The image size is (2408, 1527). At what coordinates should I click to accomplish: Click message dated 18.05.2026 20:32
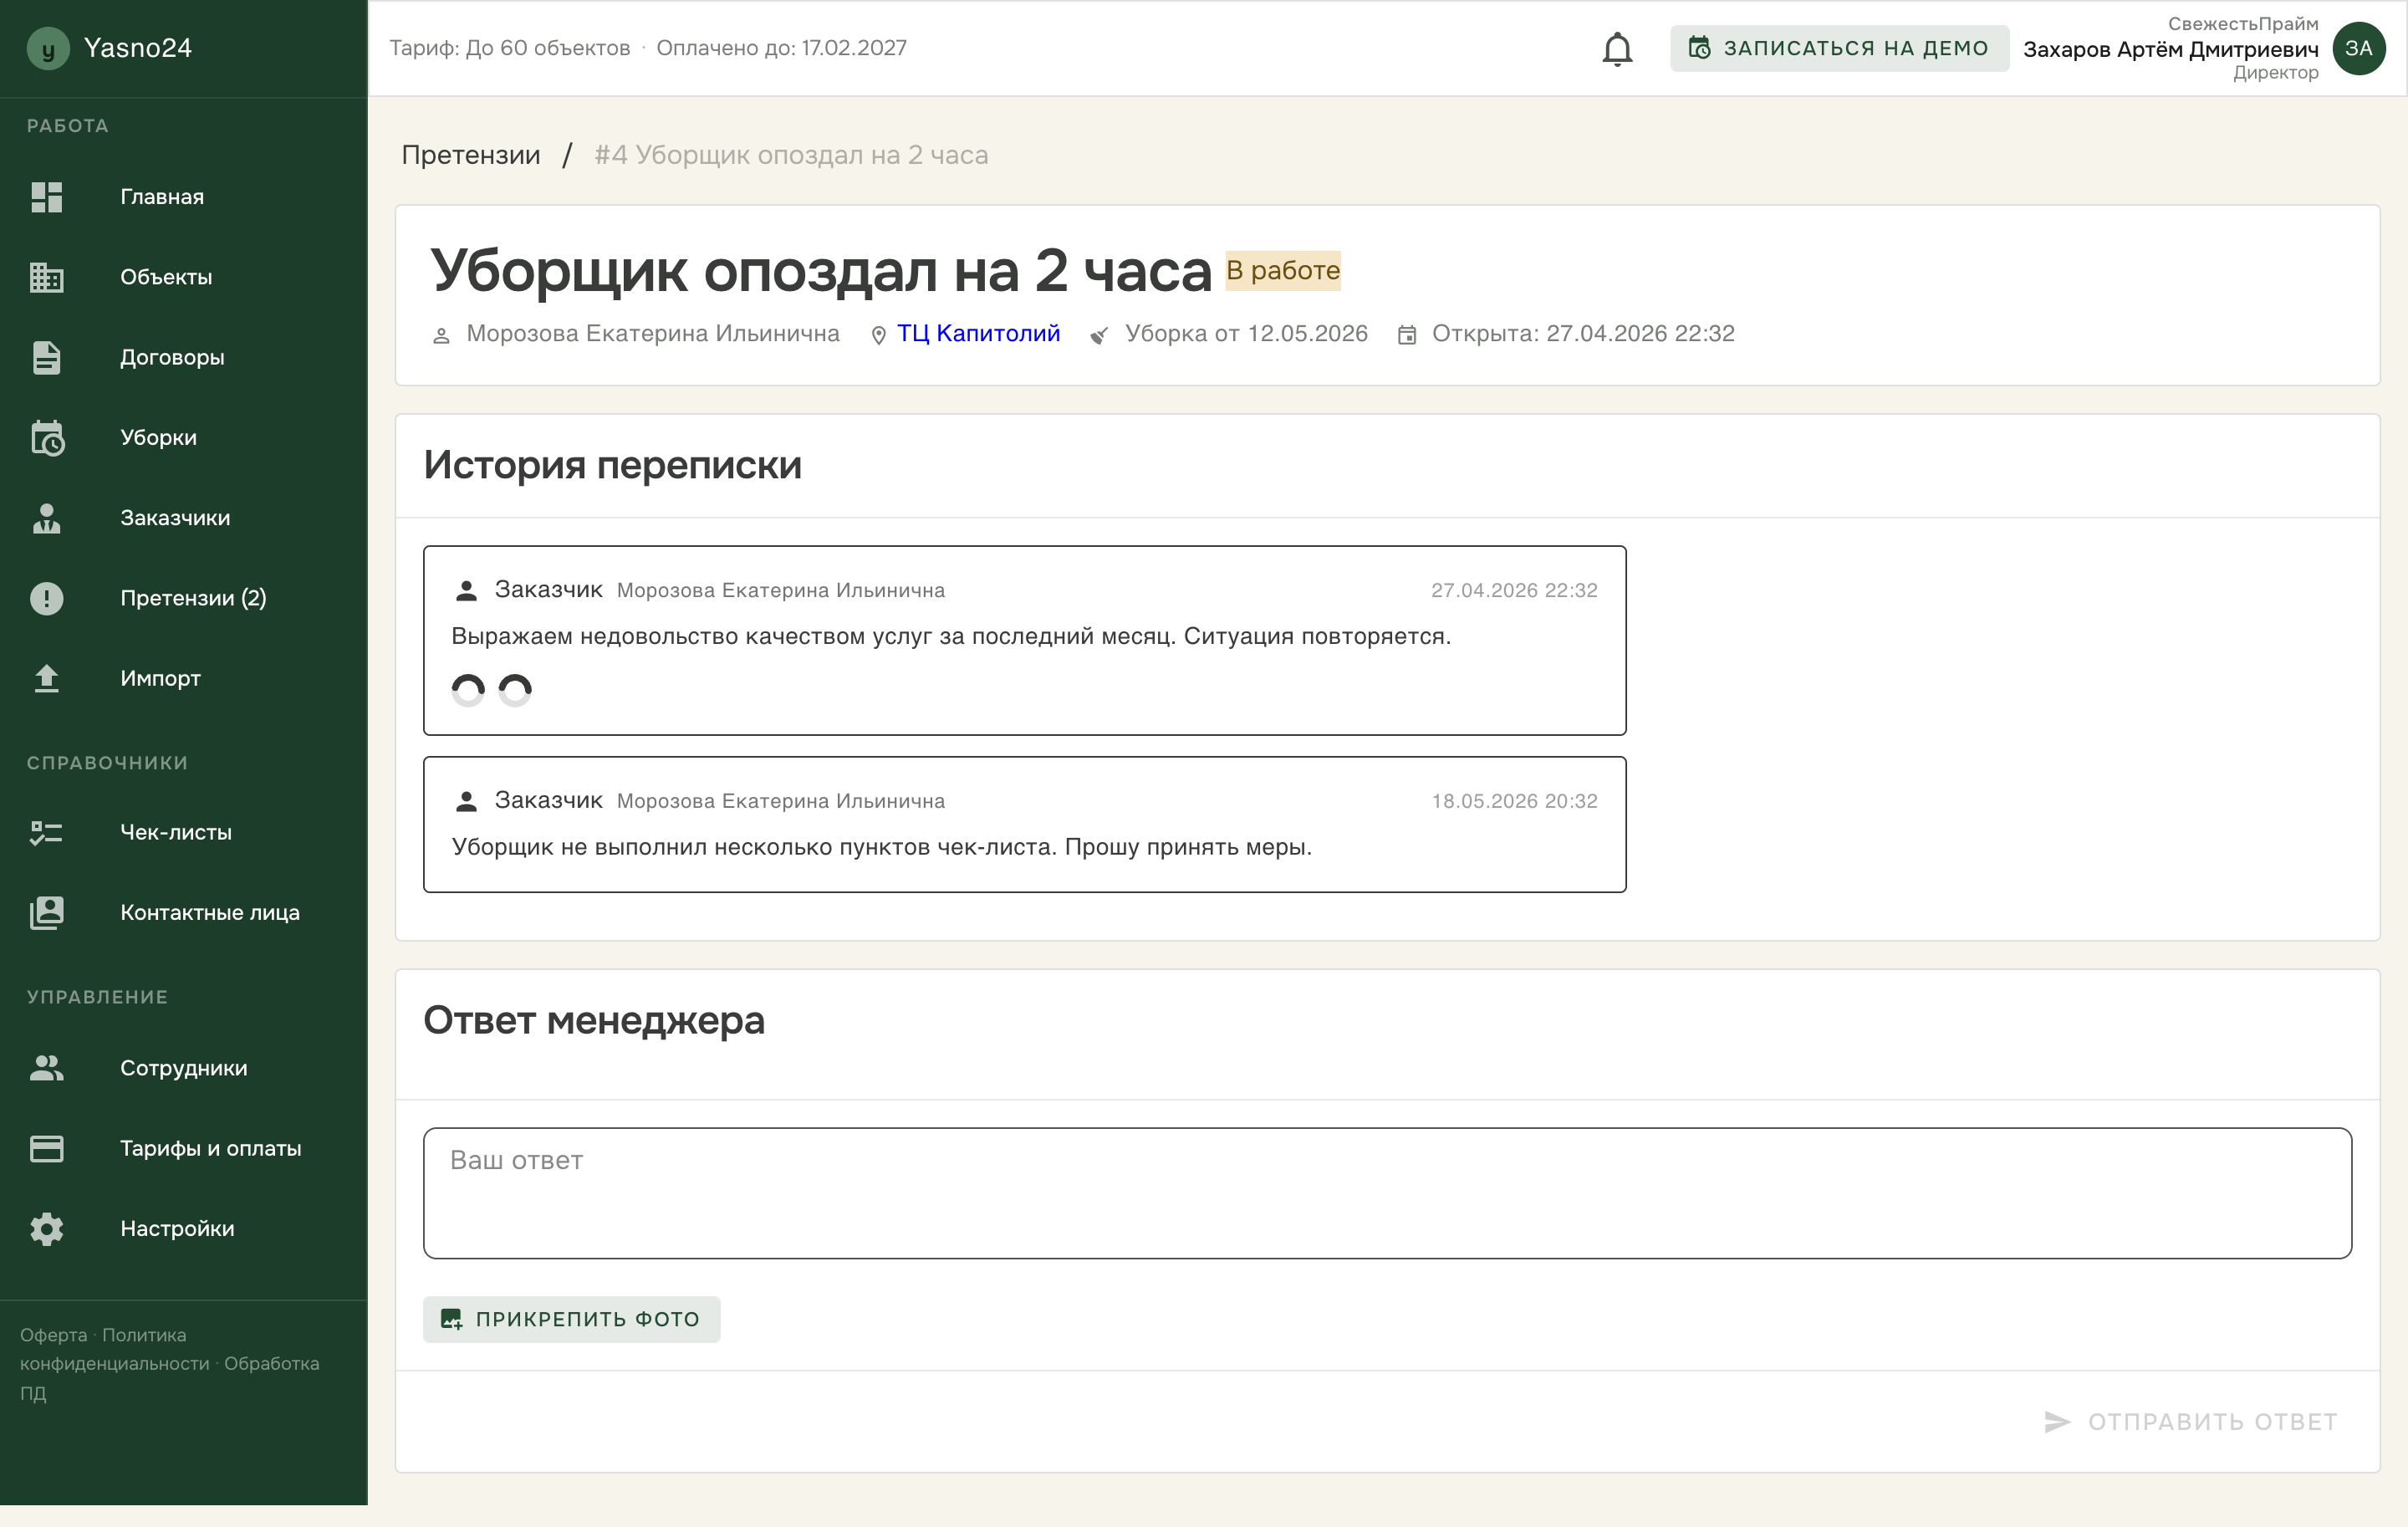pyautogui.click(x=1024, y=824)
